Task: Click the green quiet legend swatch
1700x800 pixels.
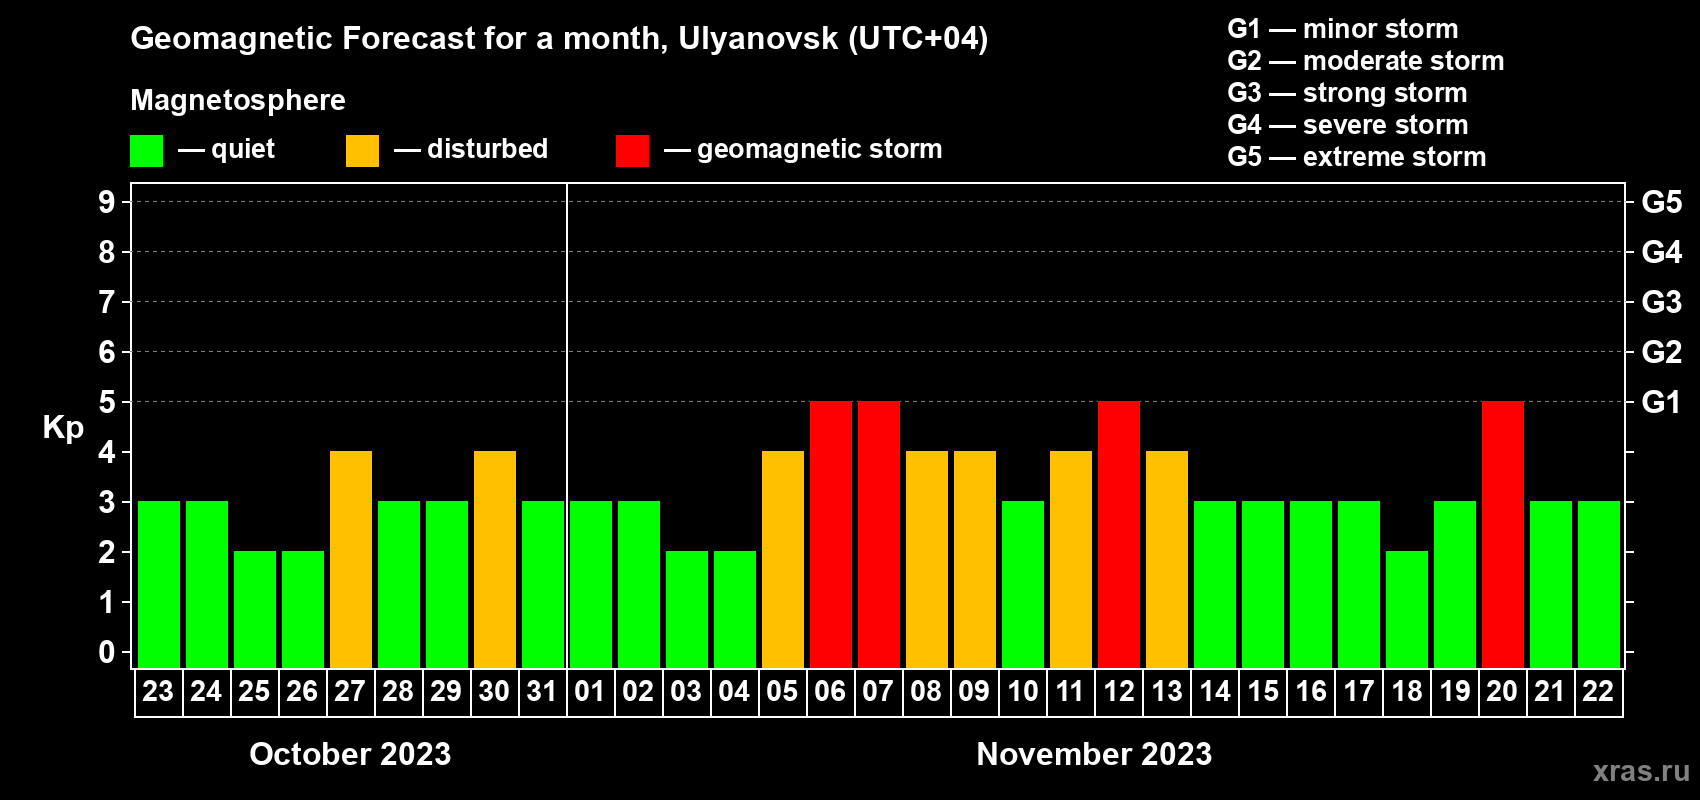Action: click(146, 151)
